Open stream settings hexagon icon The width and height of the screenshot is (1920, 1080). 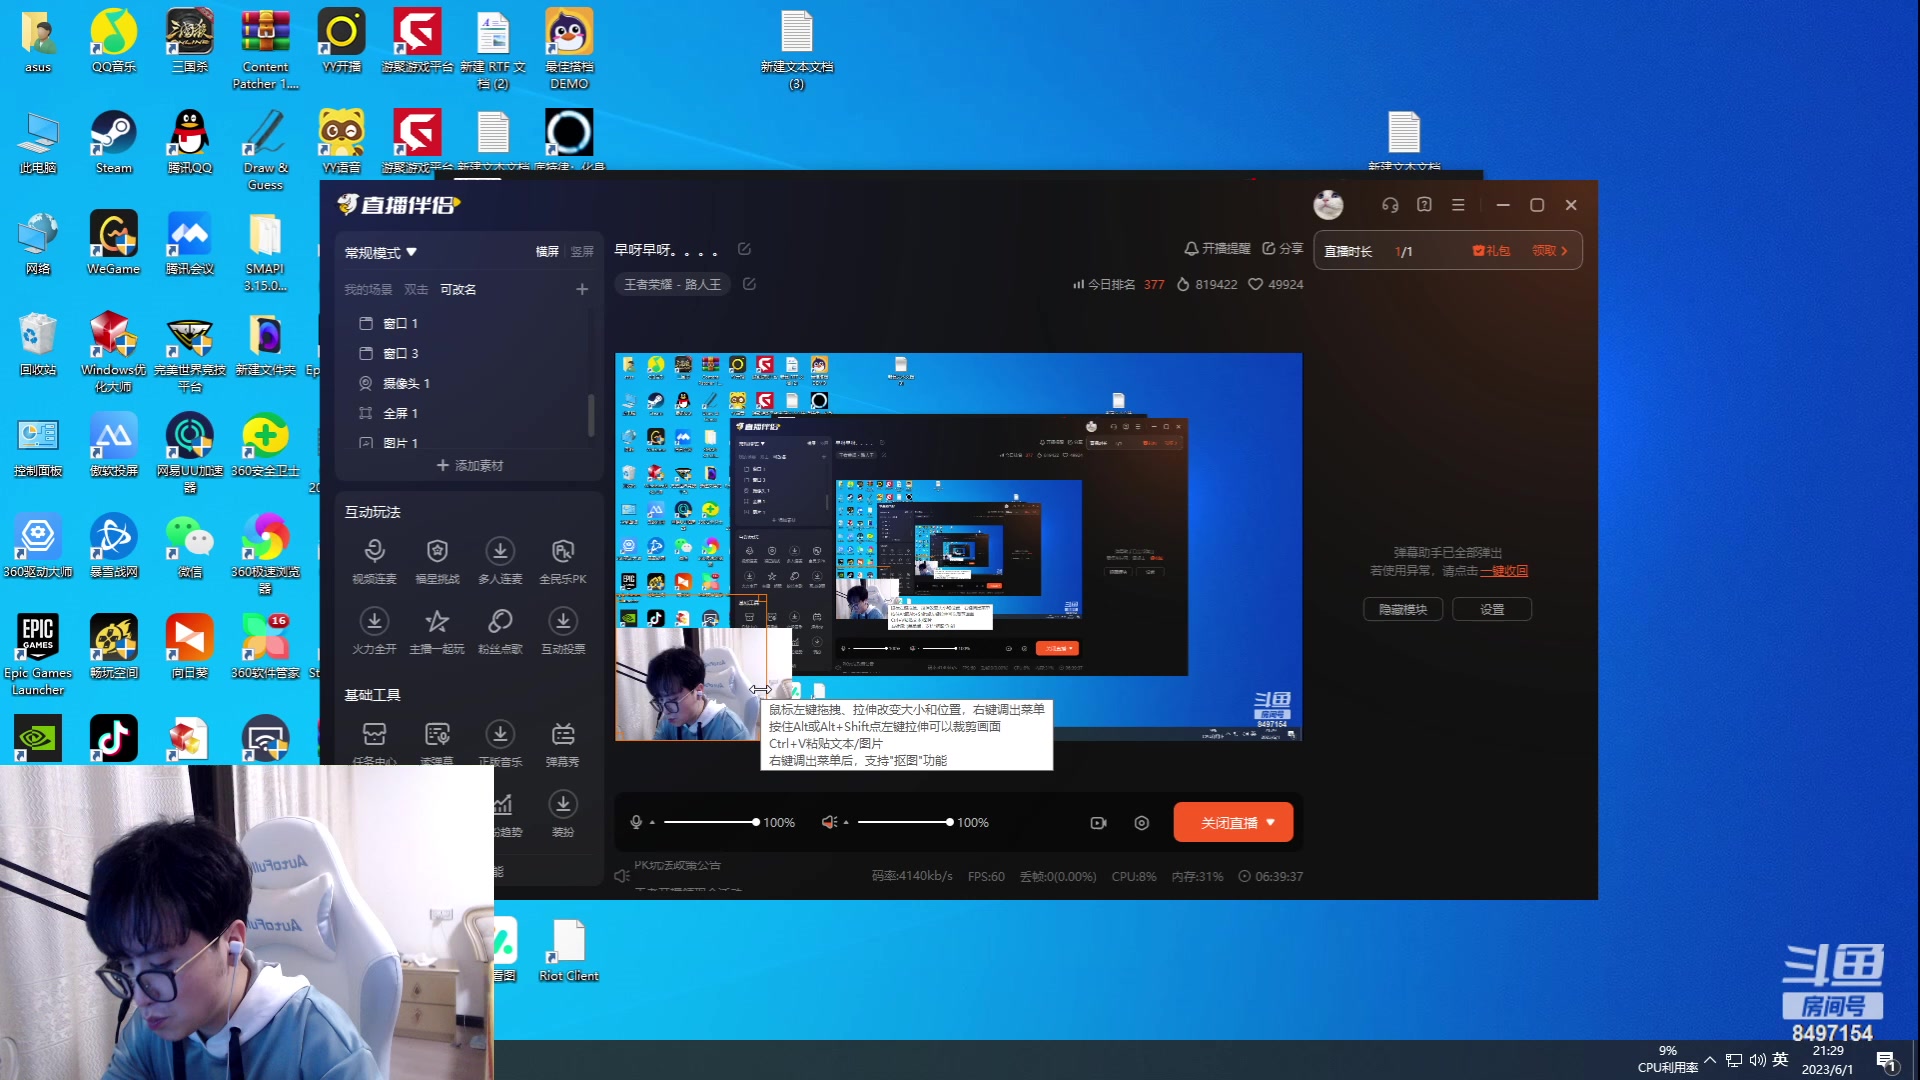coord(1142,823)
